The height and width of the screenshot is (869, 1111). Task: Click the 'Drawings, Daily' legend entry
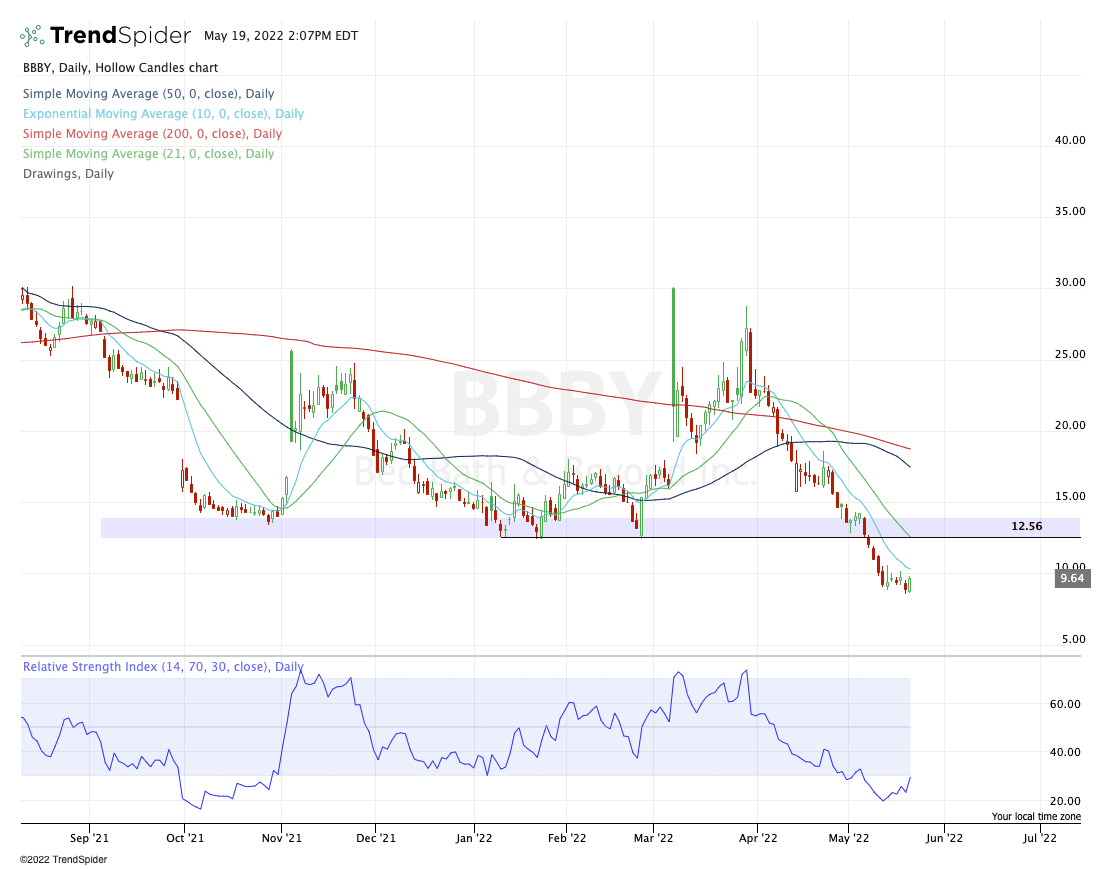click(x=68, y=174)
